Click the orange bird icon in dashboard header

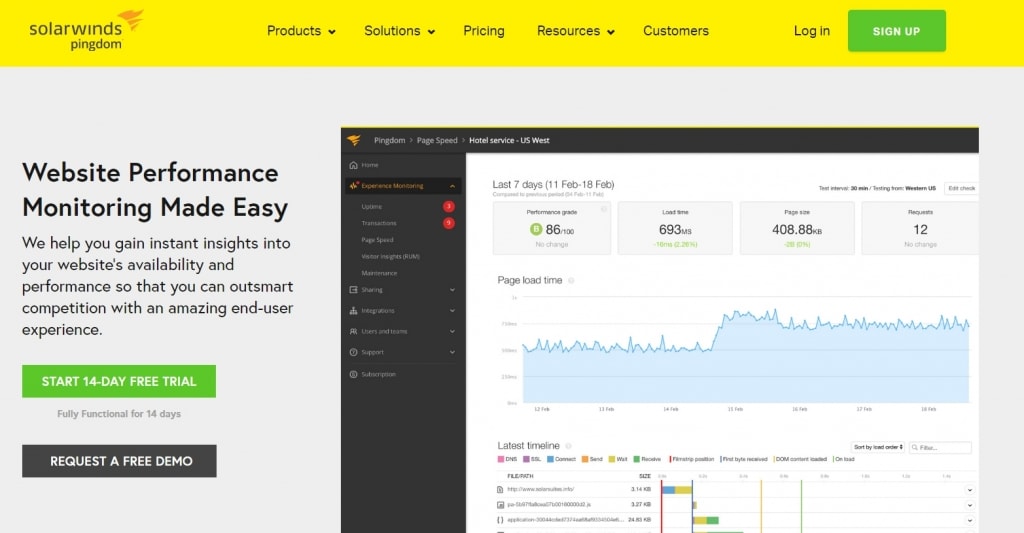(354, 140)
